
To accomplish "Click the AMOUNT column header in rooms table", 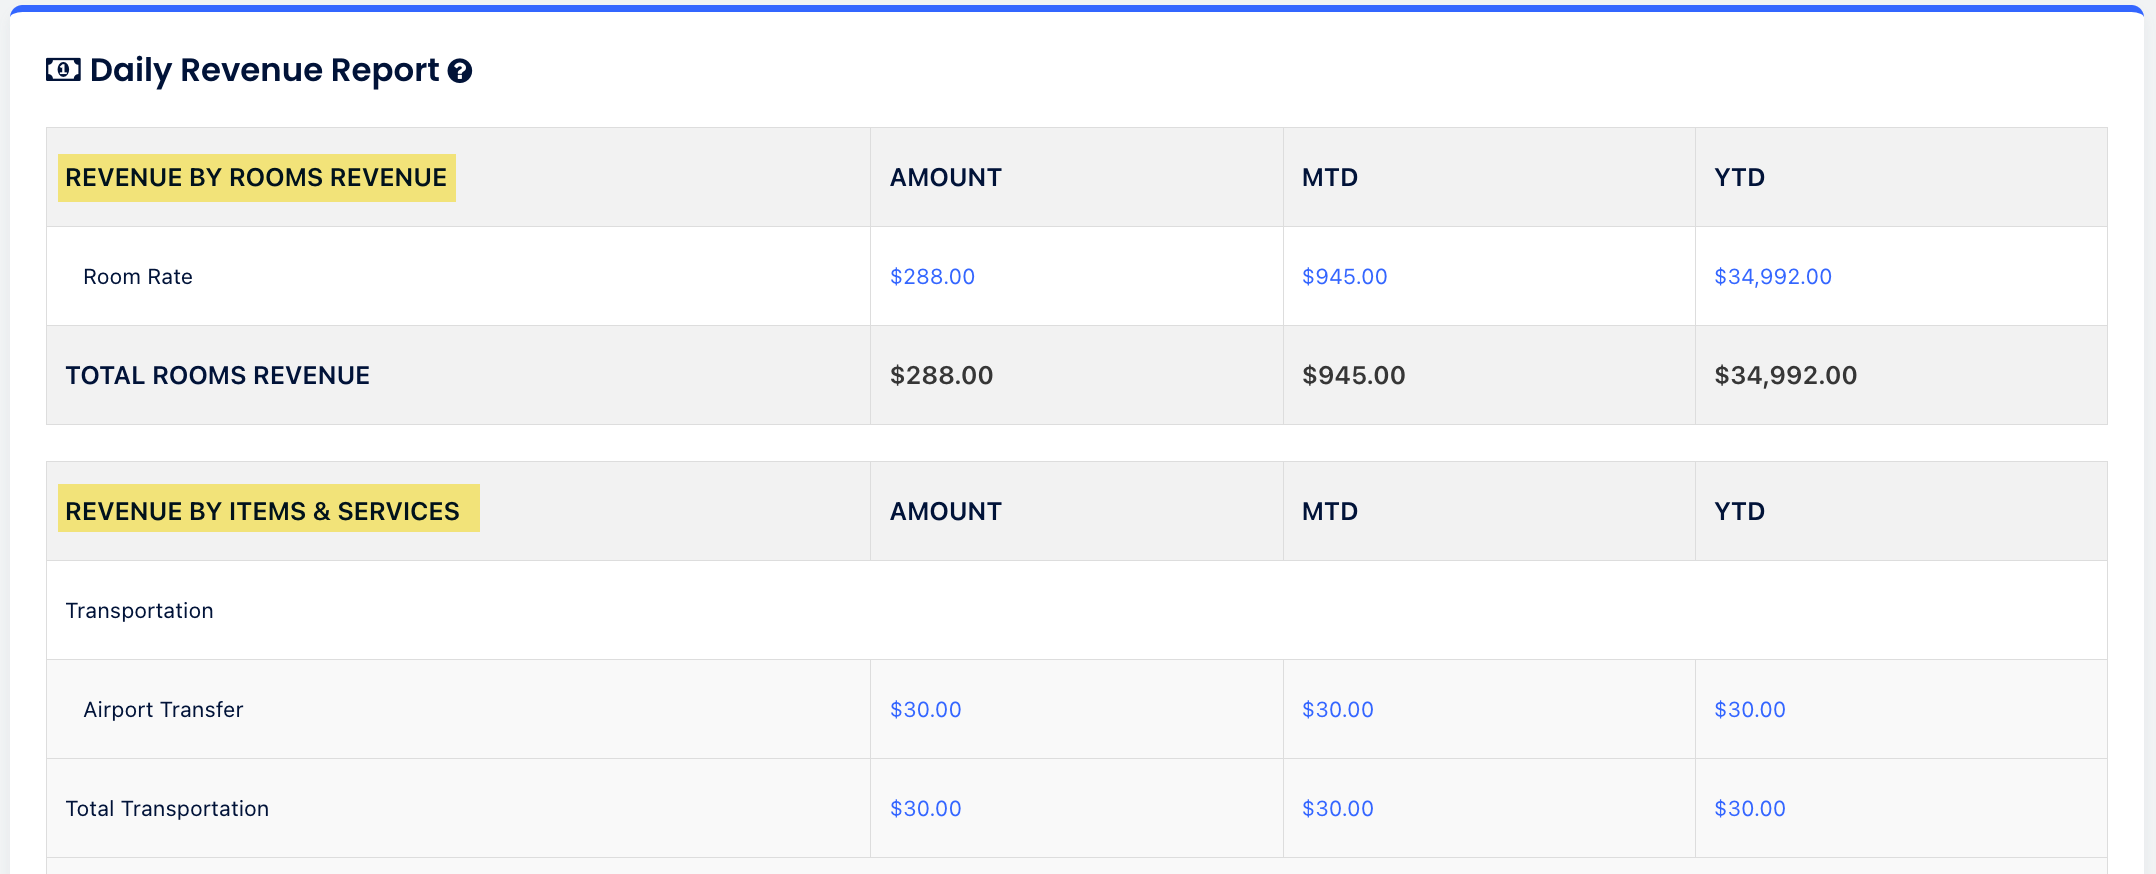I will (x=945, y=177).
